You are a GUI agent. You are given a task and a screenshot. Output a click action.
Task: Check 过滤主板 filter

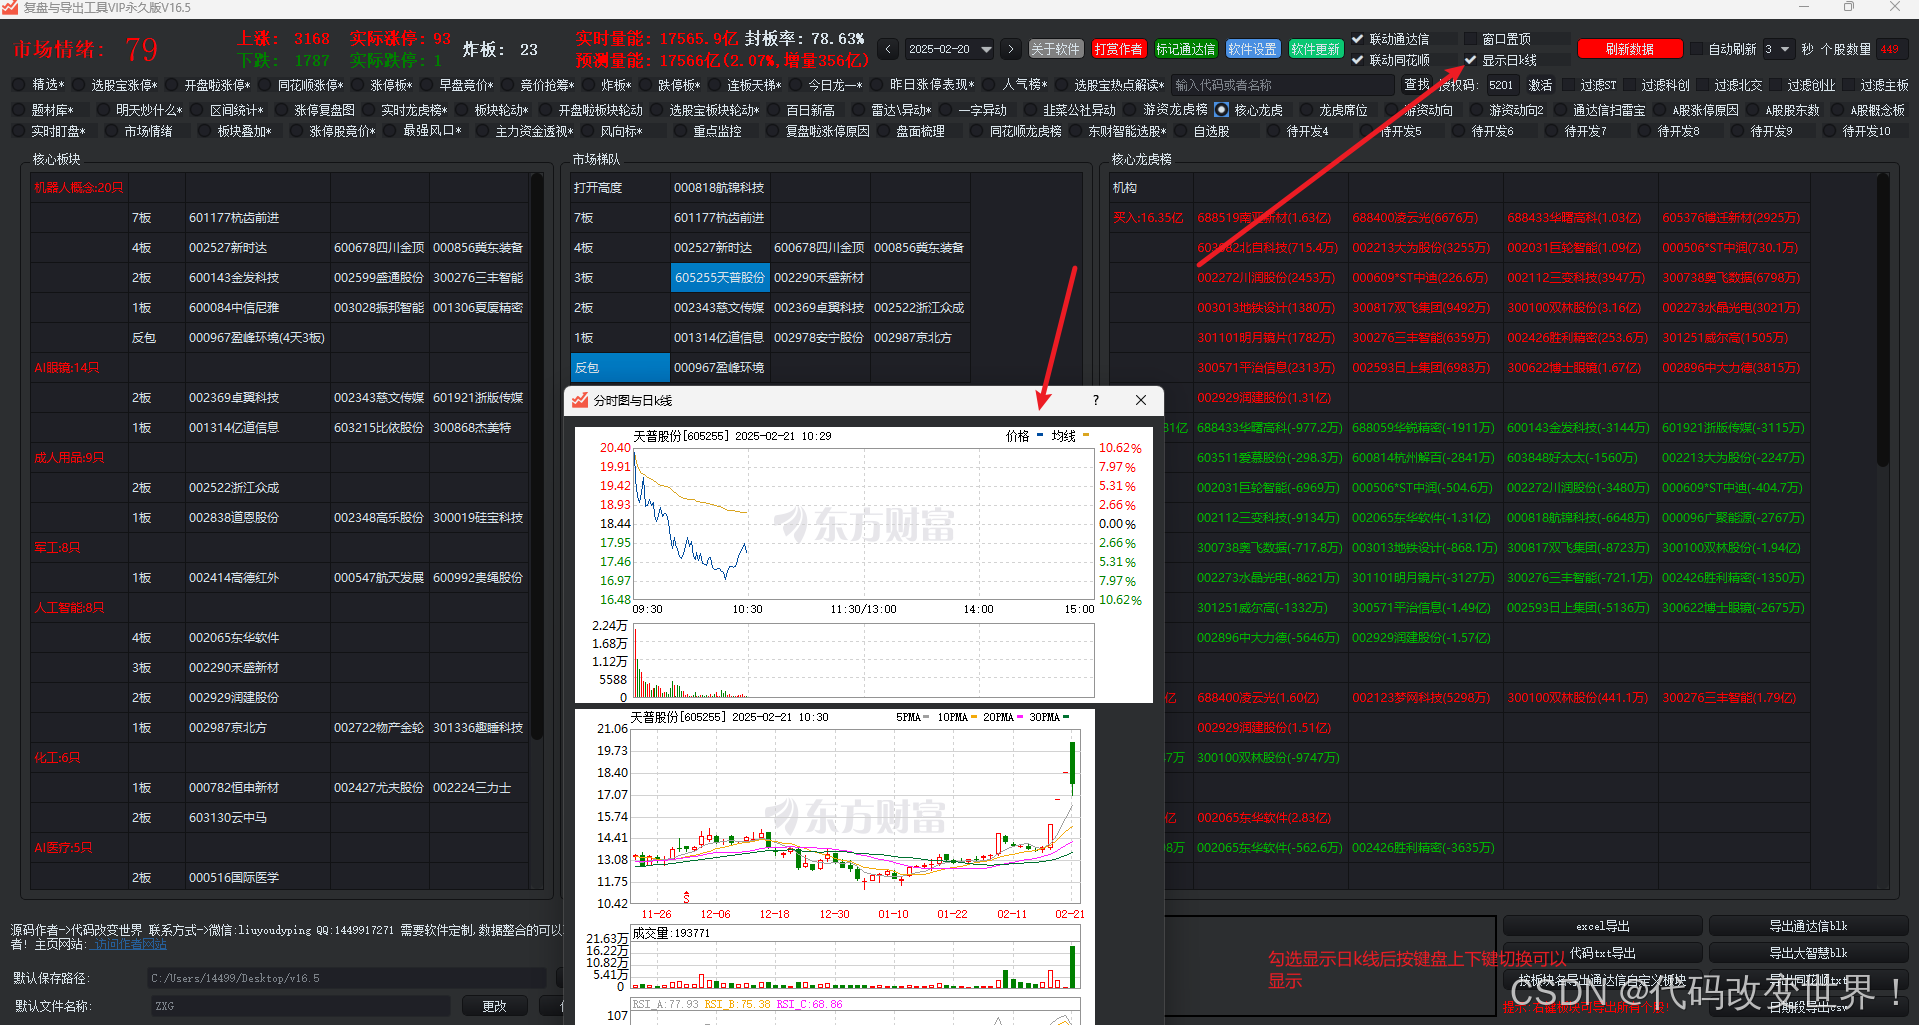1848,85
